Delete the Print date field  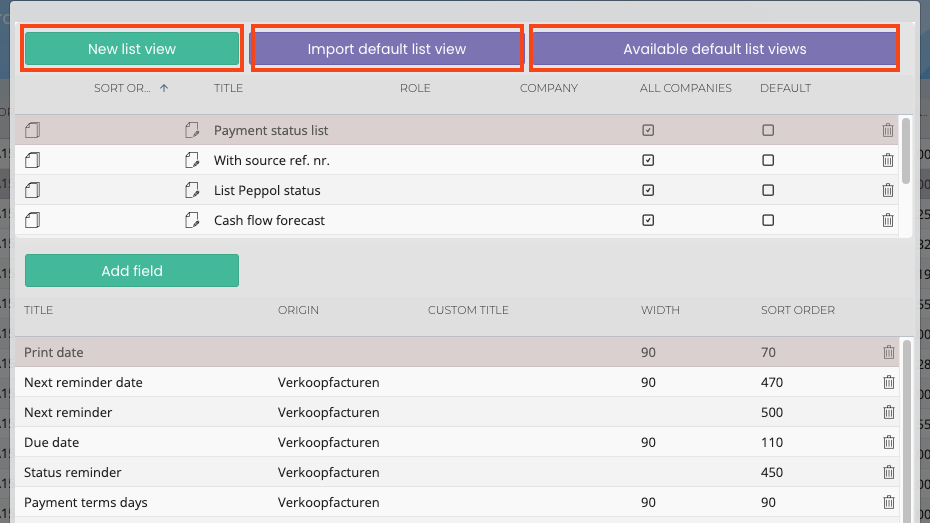888,352
